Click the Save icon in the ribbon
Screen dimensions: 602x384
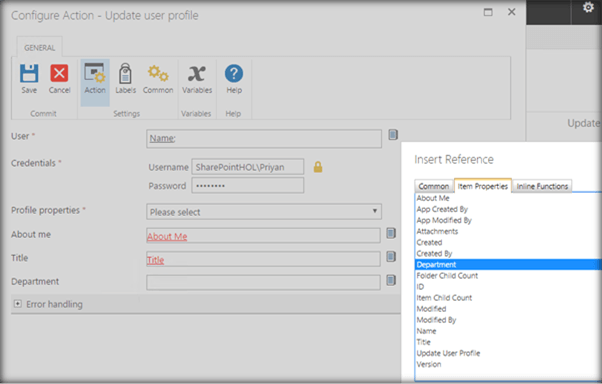click(29, 73)
